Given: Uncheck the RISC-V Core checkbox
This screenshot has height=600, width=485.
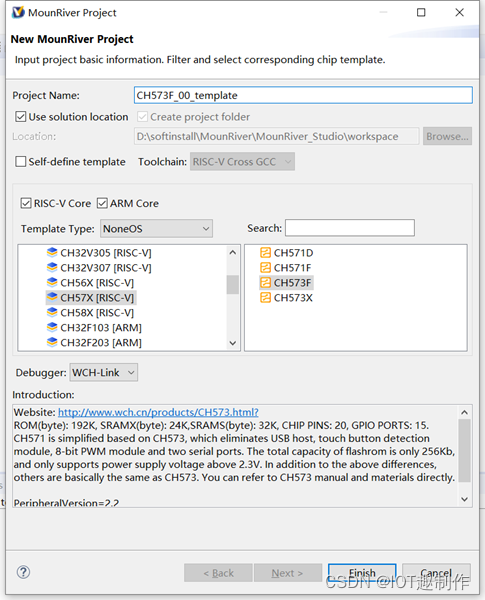Looking at the screenshot, I should [26, 203].
